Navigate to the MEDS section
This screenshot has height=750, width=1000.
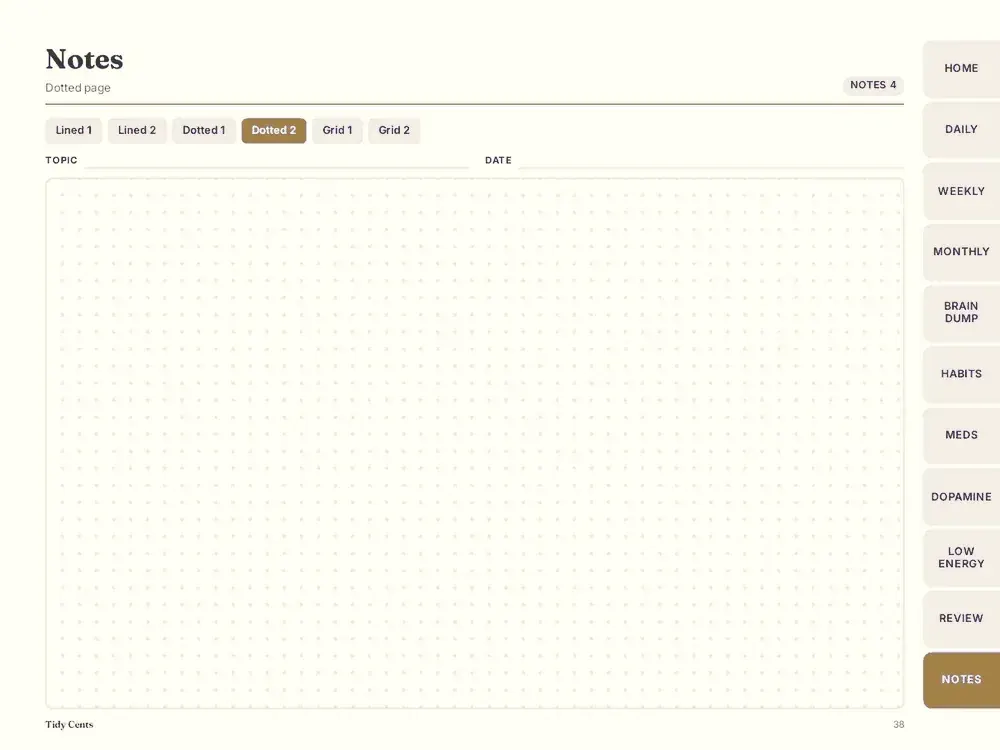click(961, 435)
